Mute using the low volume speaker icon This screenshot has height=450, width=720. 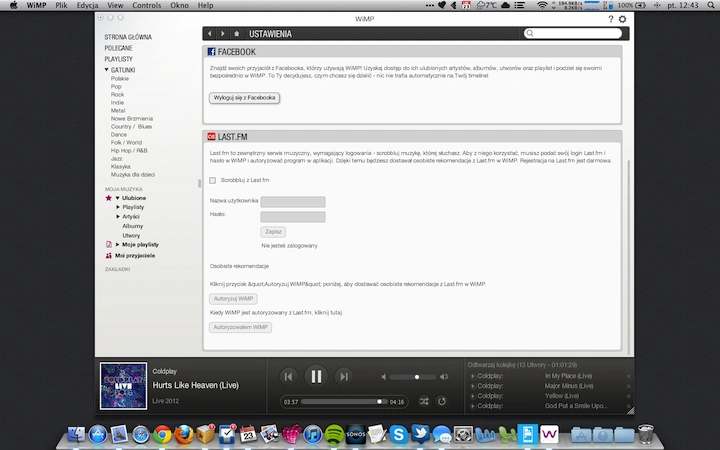click(383, 377)
